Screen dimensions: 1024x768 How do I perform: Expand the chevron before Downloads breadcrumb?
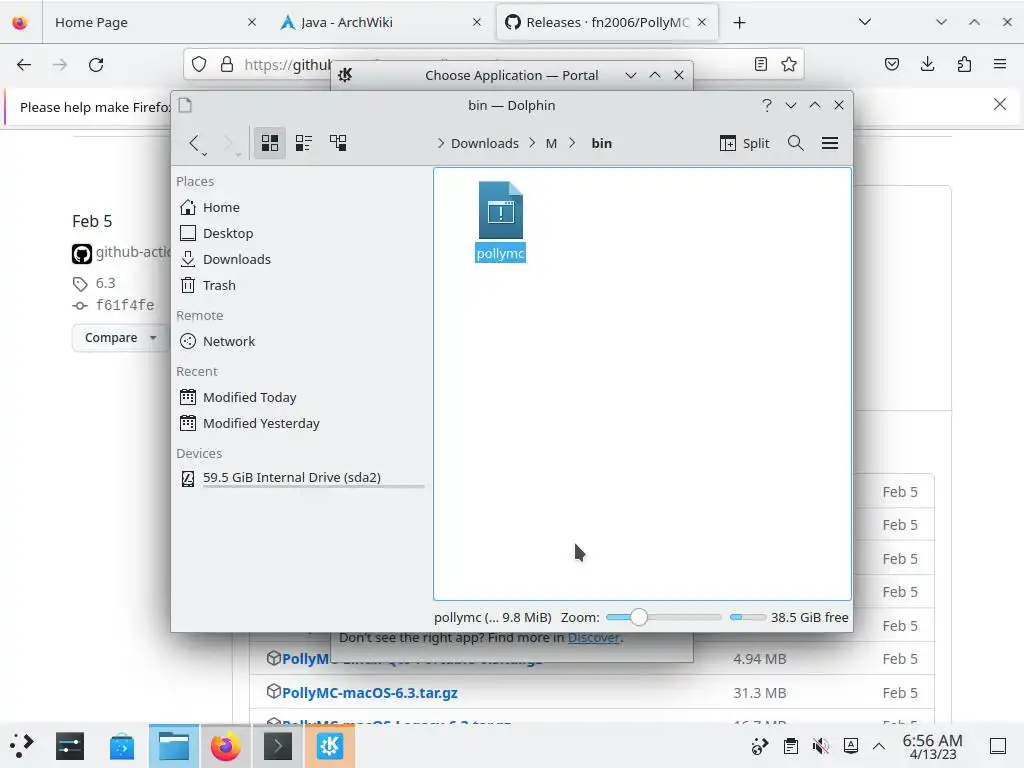point(441,143)
